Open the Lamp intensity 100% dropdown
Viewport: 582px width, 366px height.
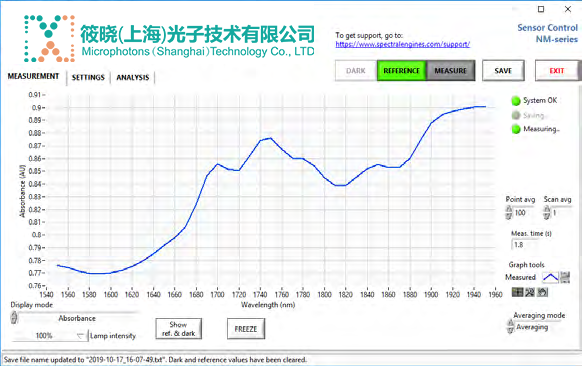(49, 336)
